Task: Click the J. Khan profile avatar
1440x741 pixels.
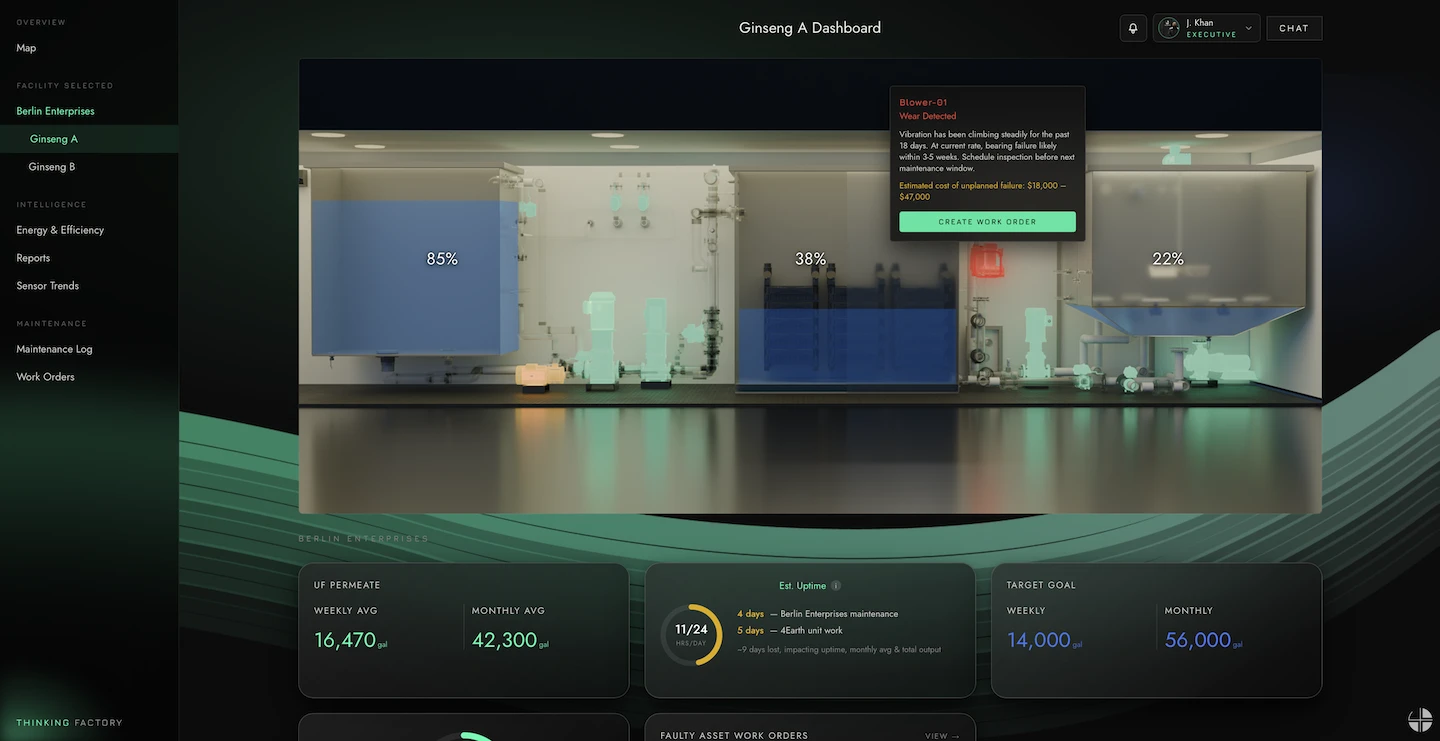Action: click(1168, 28)
